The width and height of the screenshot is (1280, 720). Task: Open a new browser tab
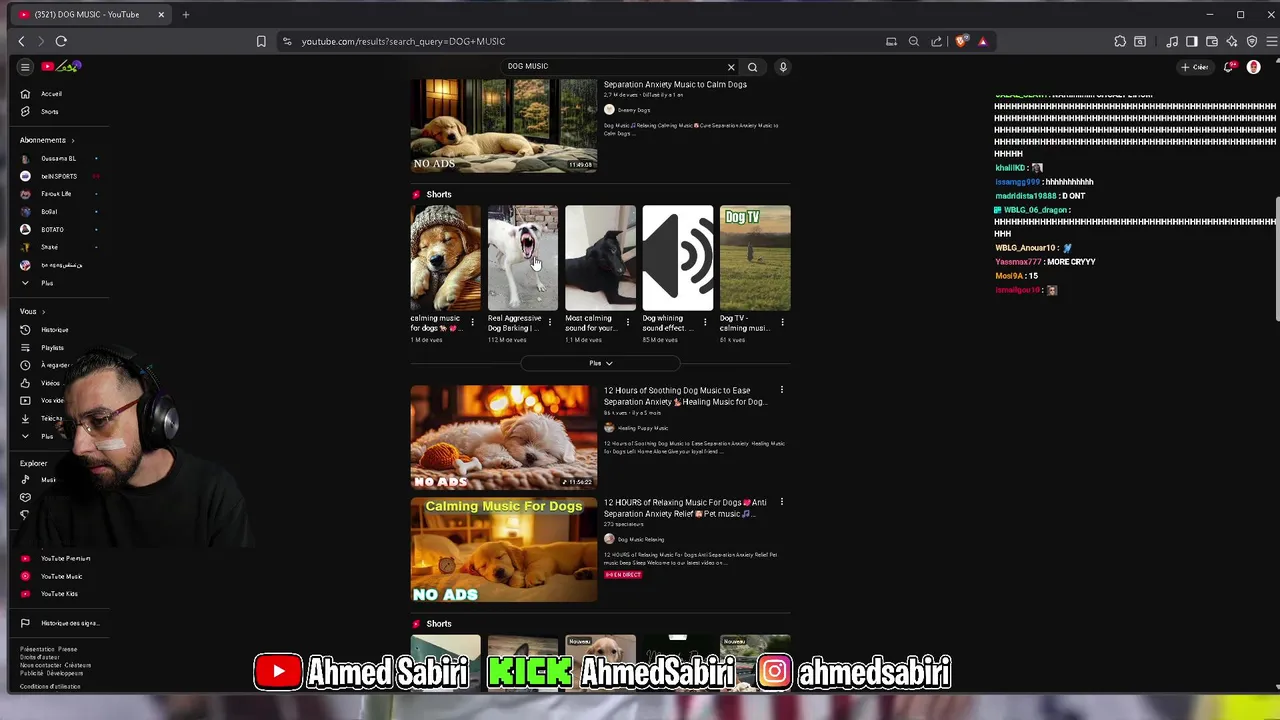click(x=185, y=15)
